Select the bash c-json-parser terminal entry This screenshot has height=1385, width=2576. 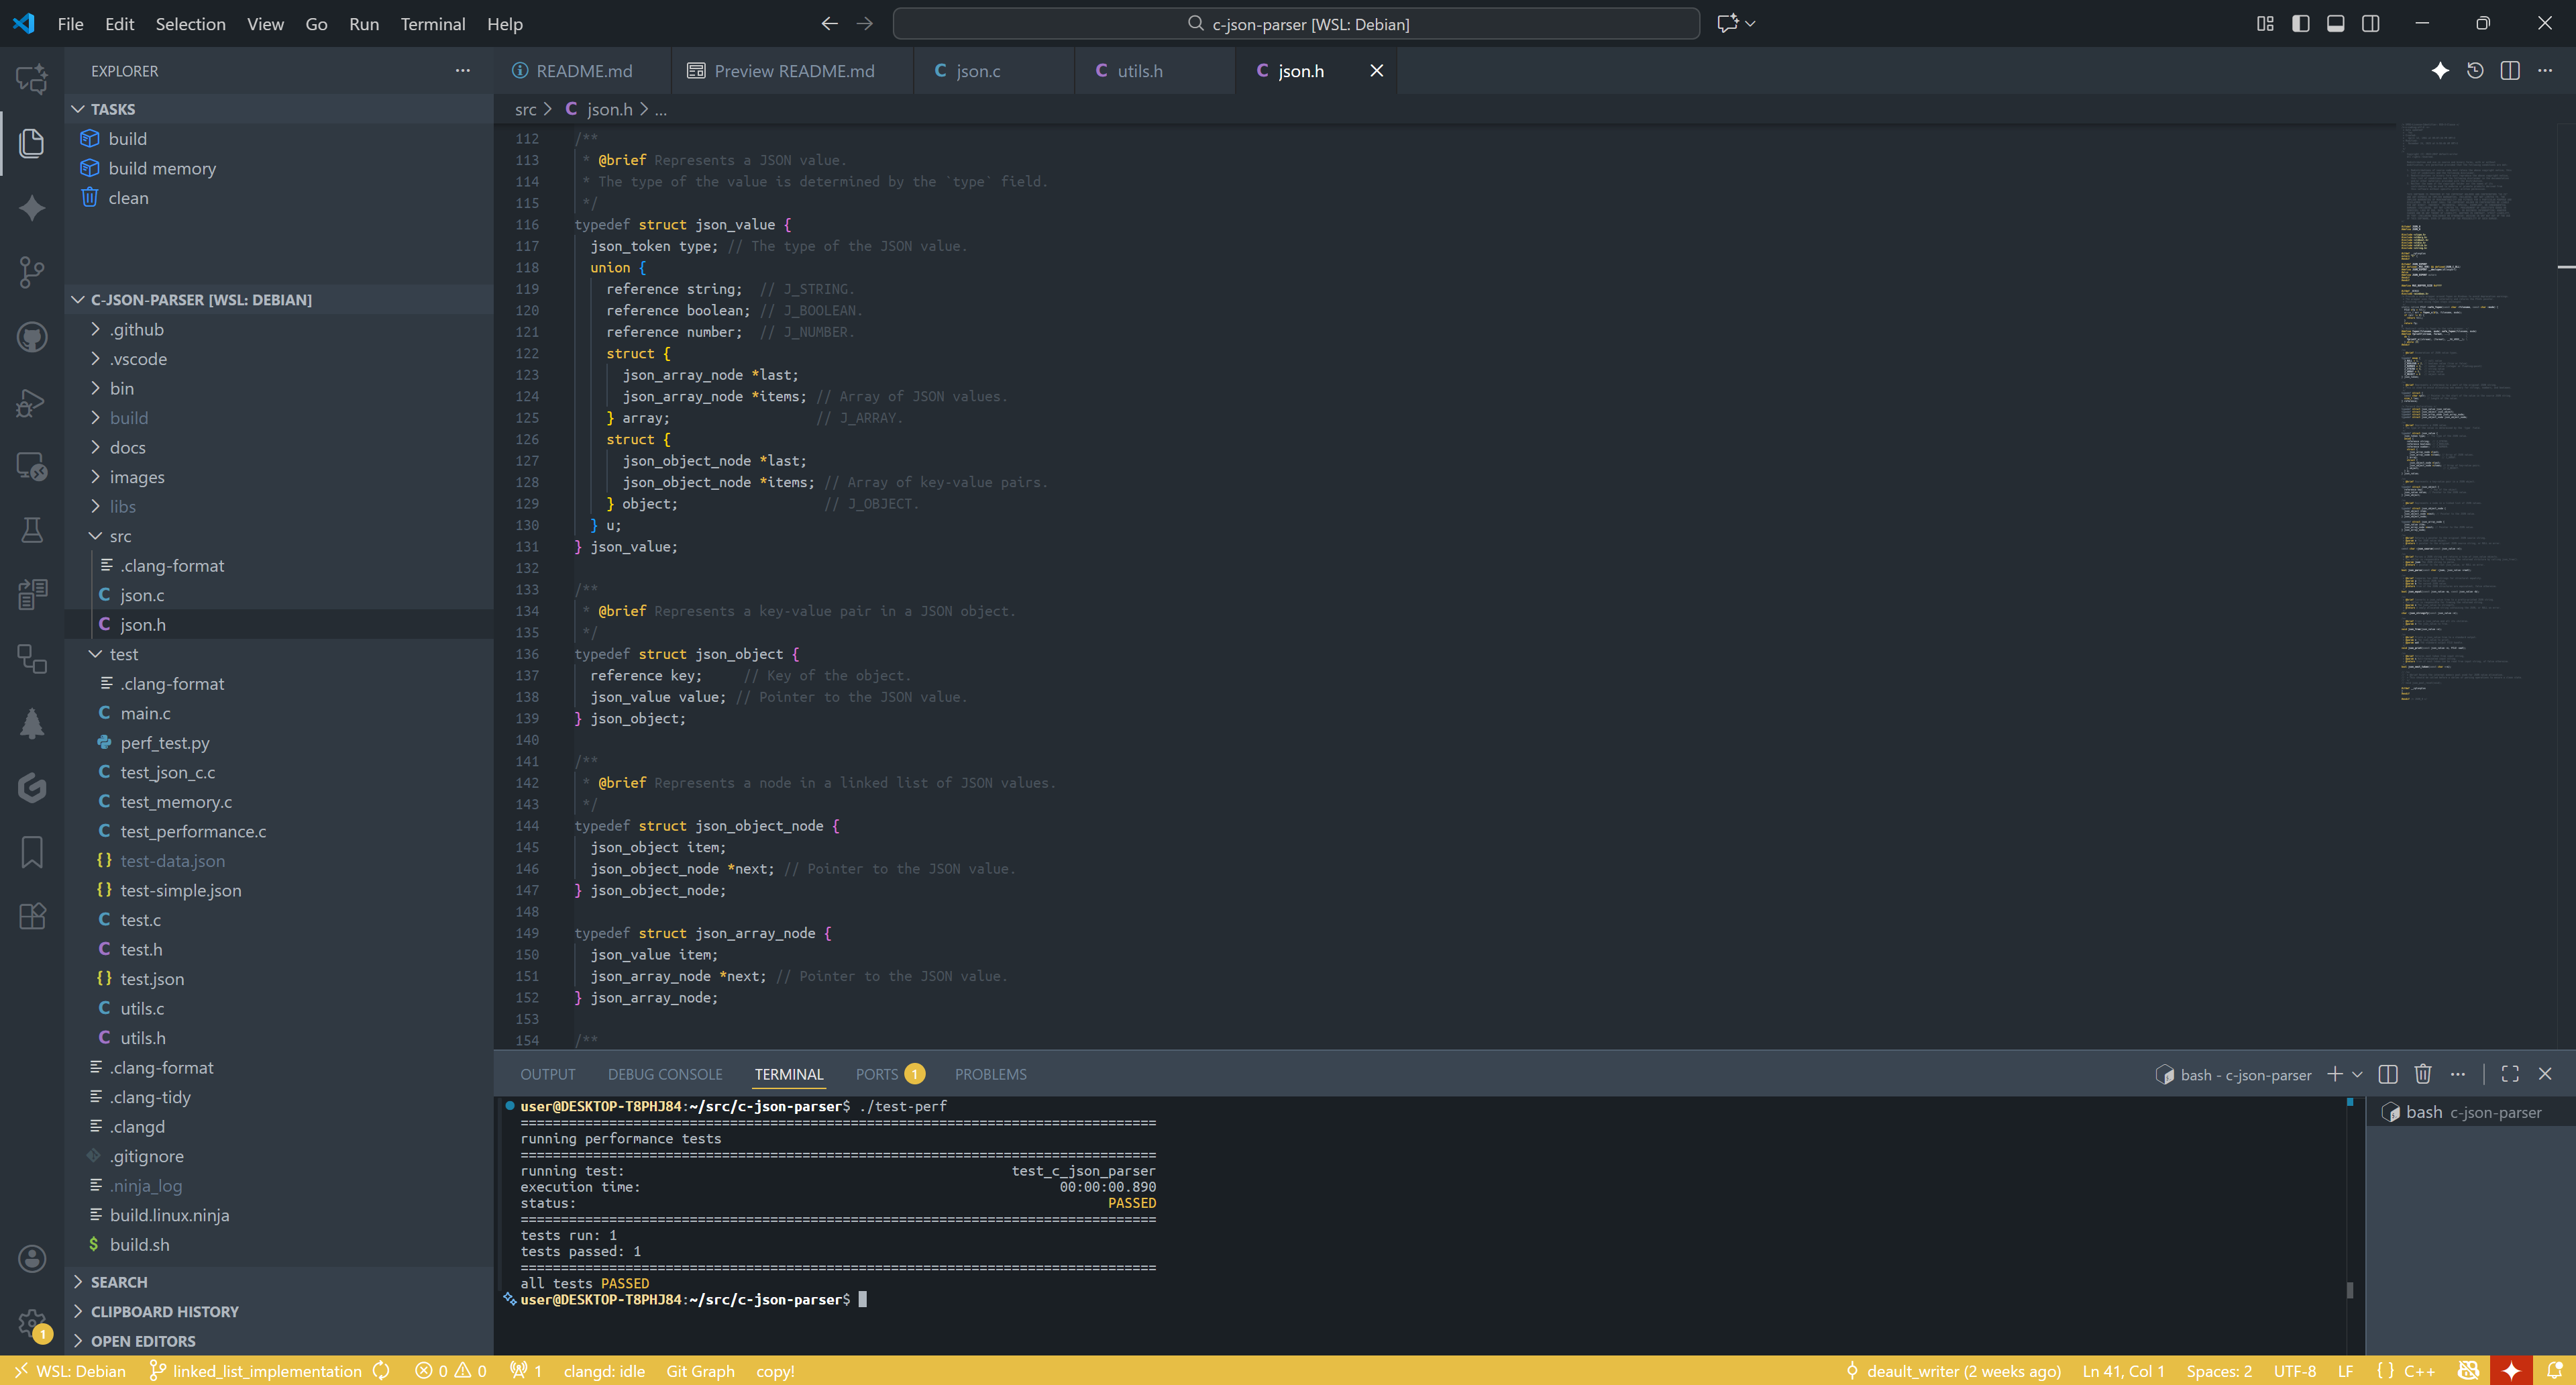click(x=2470, y=1112)
